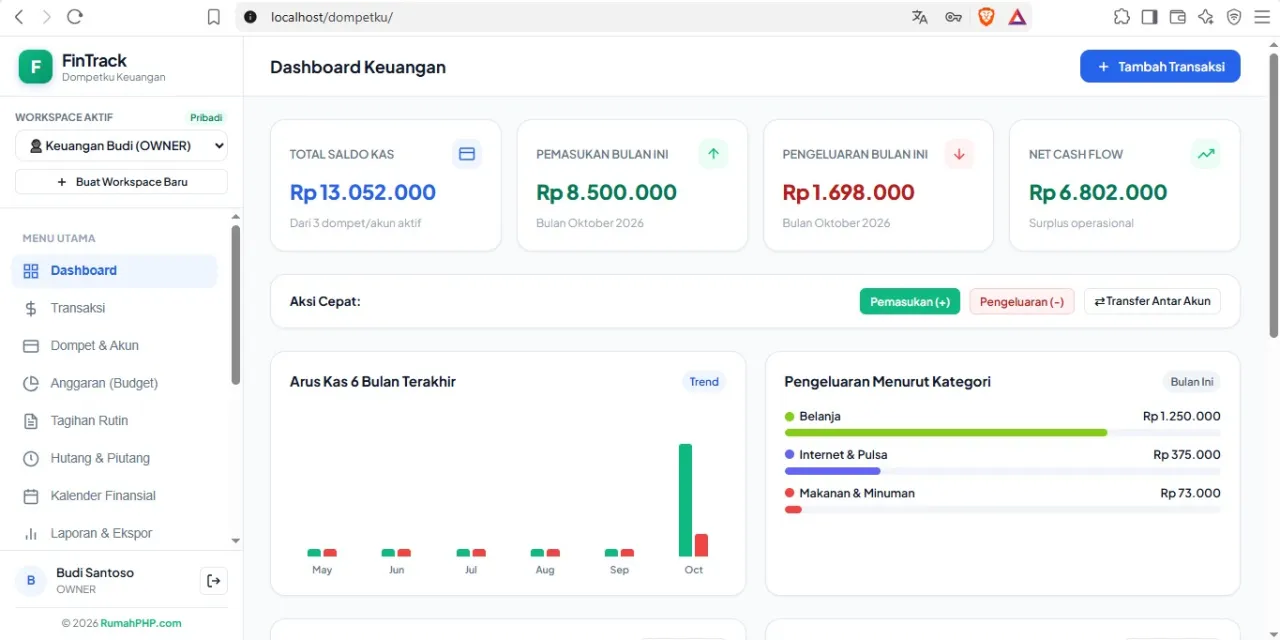Click the browser reload icon

click(x=74, y=17)
